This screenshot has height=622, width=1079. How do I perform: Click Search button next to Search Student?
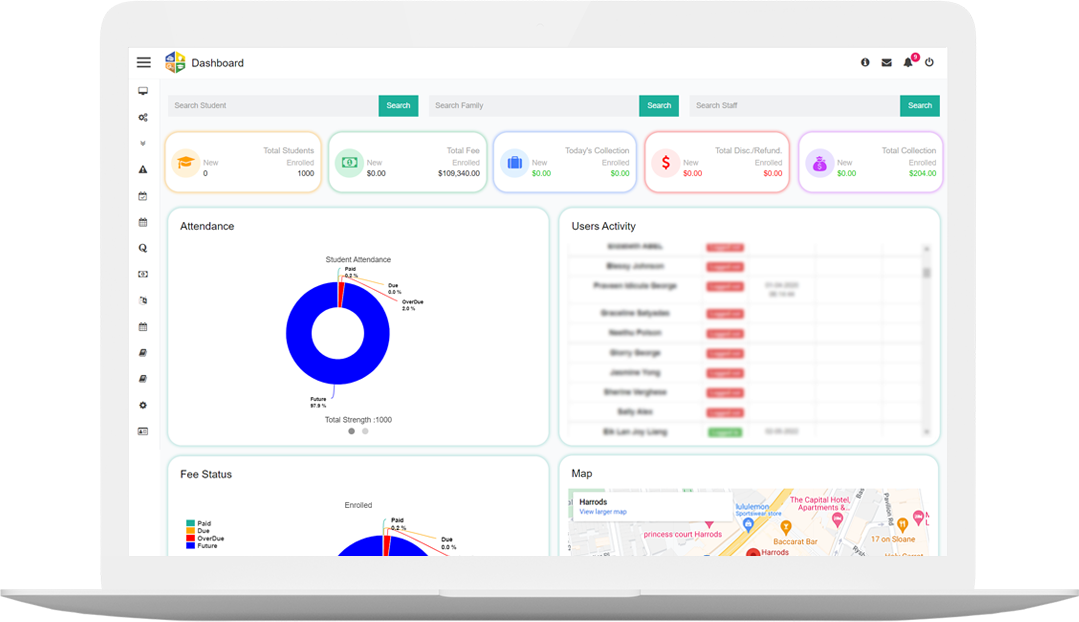click(x=398, y=106)
